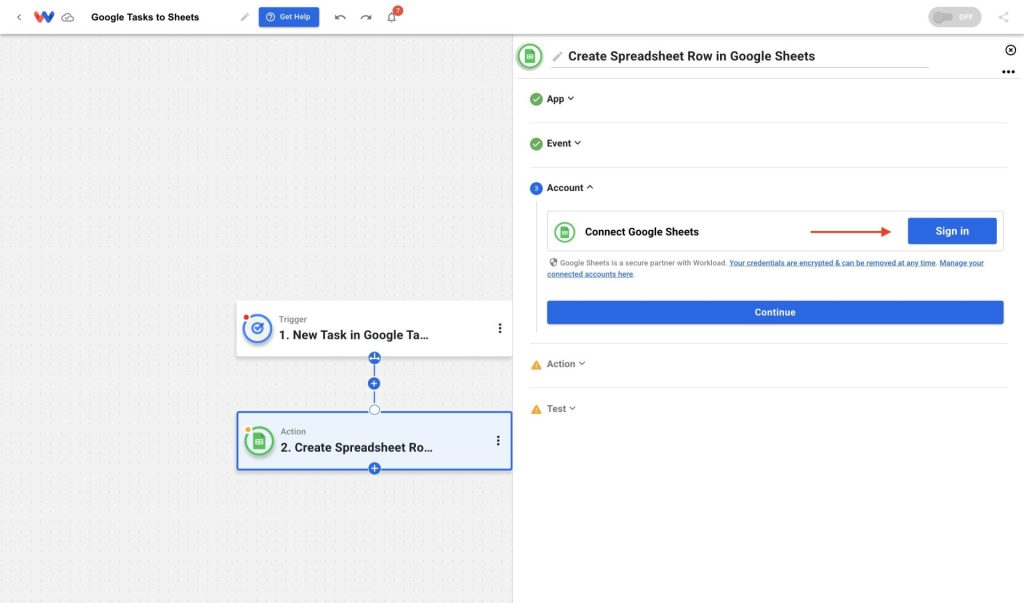
Task: Select the Create Spreadsheet Row action step
Action: tap(374, 440)
